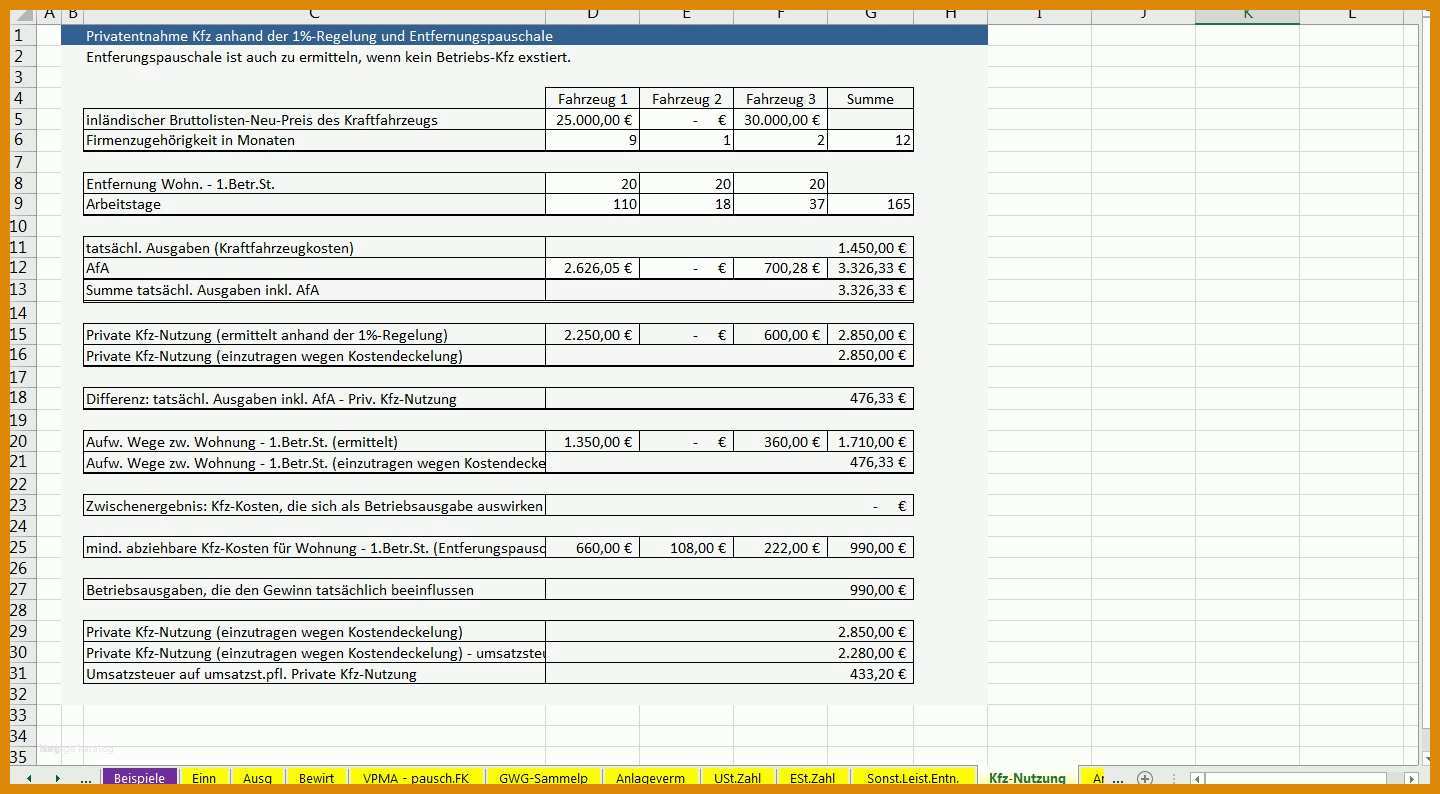The width and height of the screenshot is (1440, 794).
Task: Open the Bewirt sheet tab
Action: tap(316, 778)
